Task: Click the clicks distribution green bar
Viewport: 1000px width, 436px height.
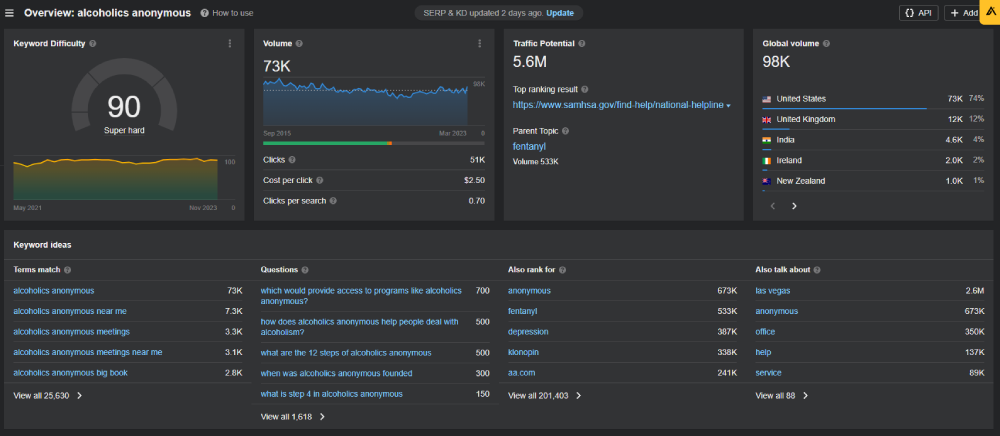Action: (325, 143)
